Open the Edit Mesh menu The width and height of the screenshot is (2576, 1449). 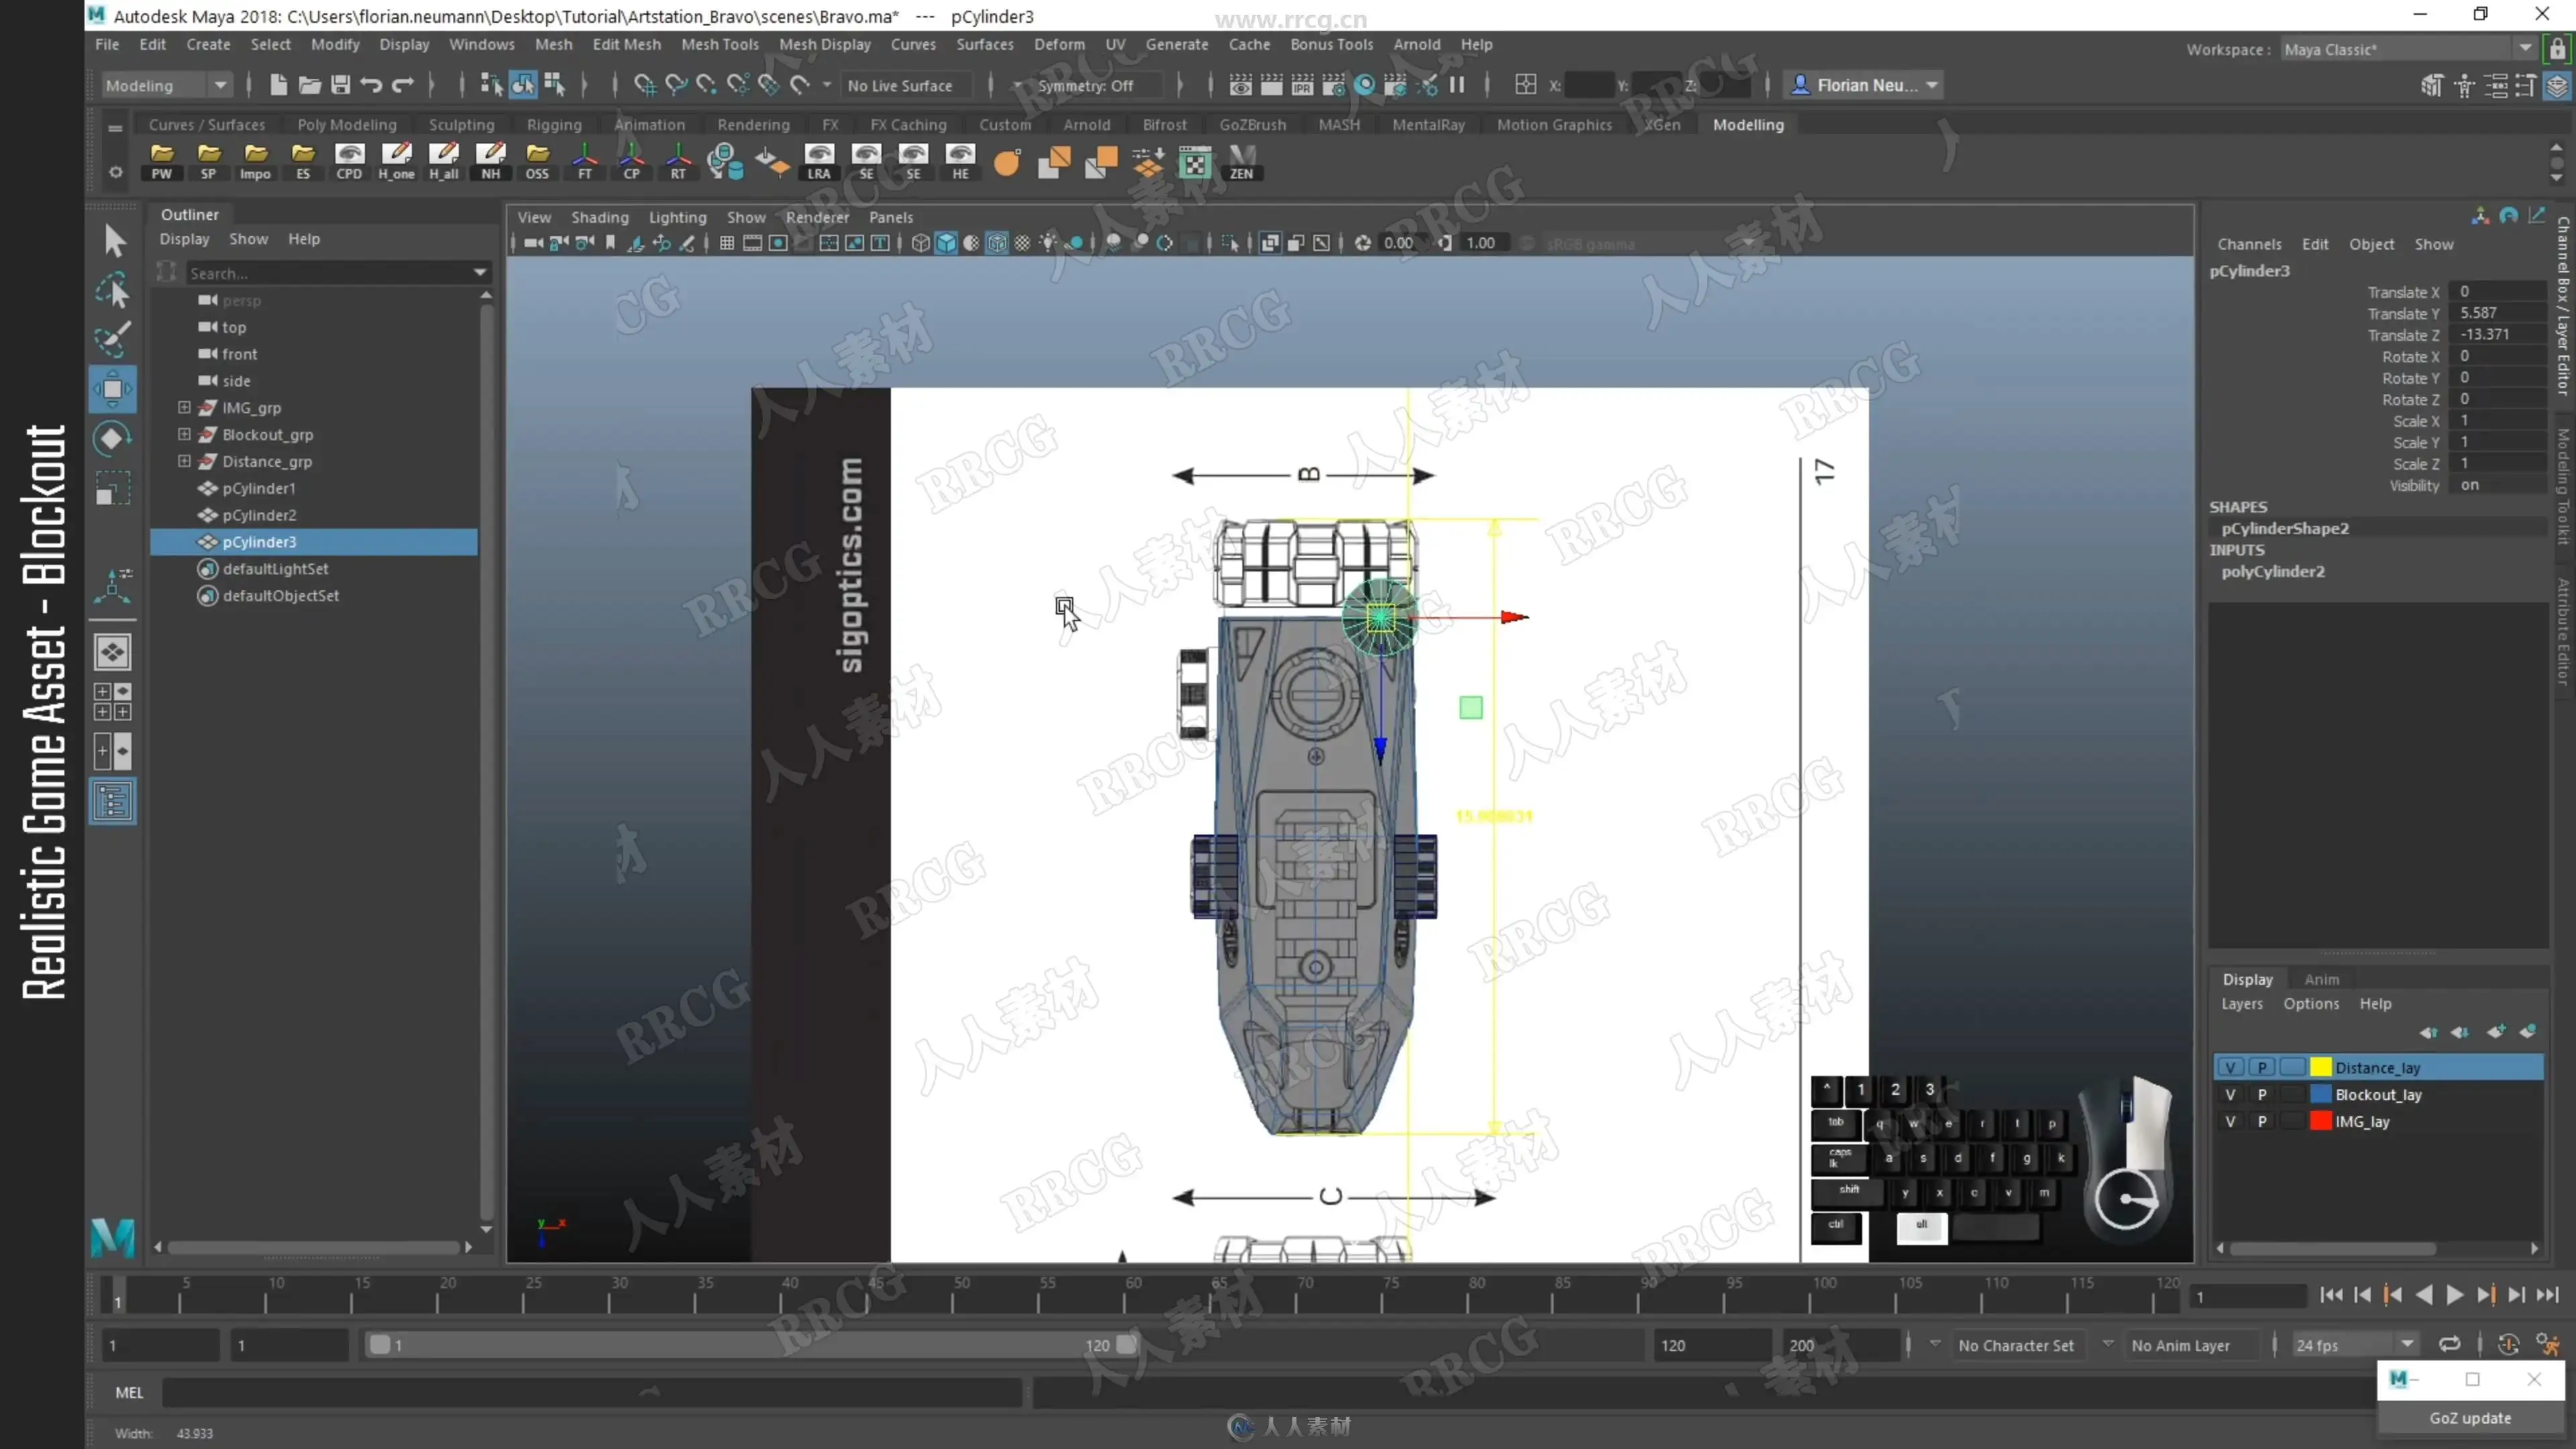click(626, 44)
